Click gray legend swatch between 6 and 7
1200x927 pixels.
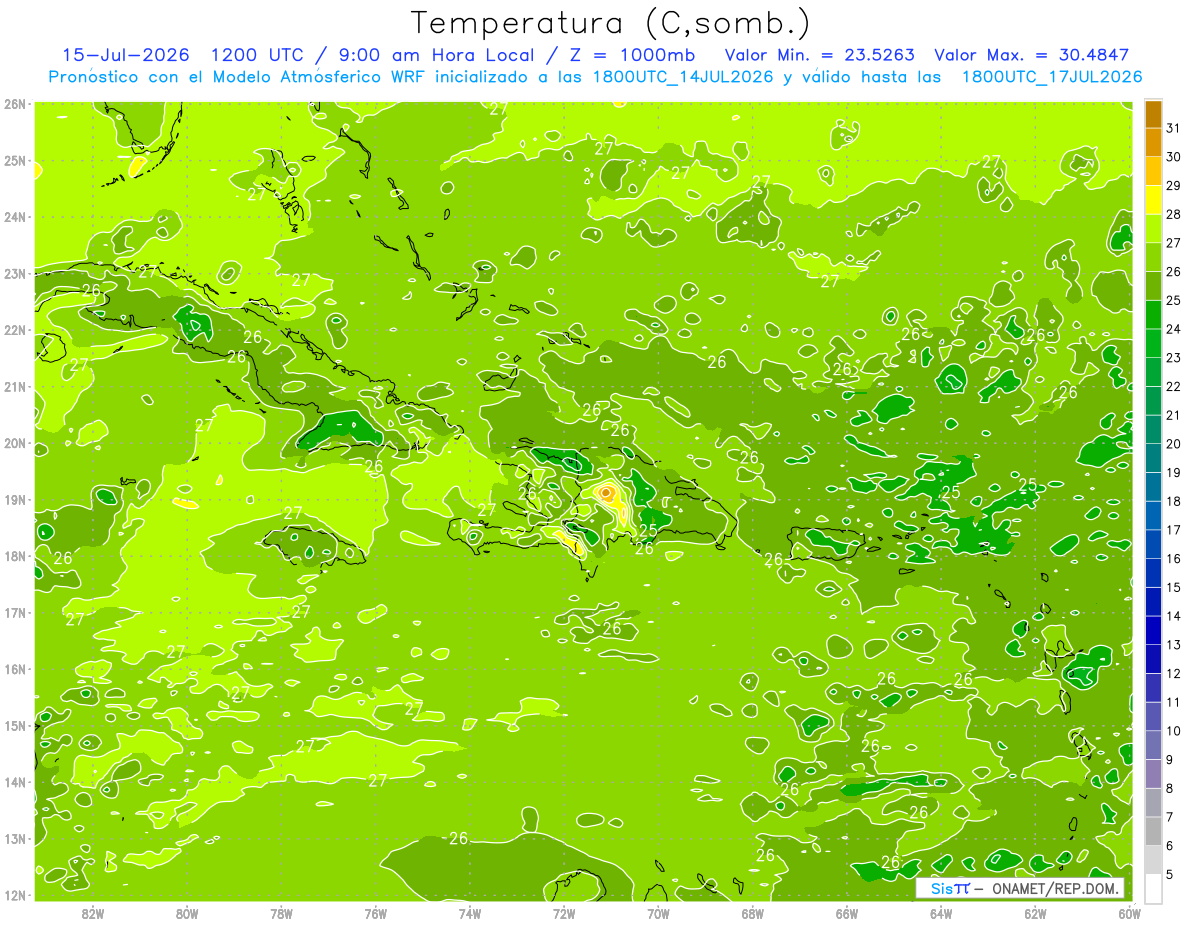[x=1153, y=831]
